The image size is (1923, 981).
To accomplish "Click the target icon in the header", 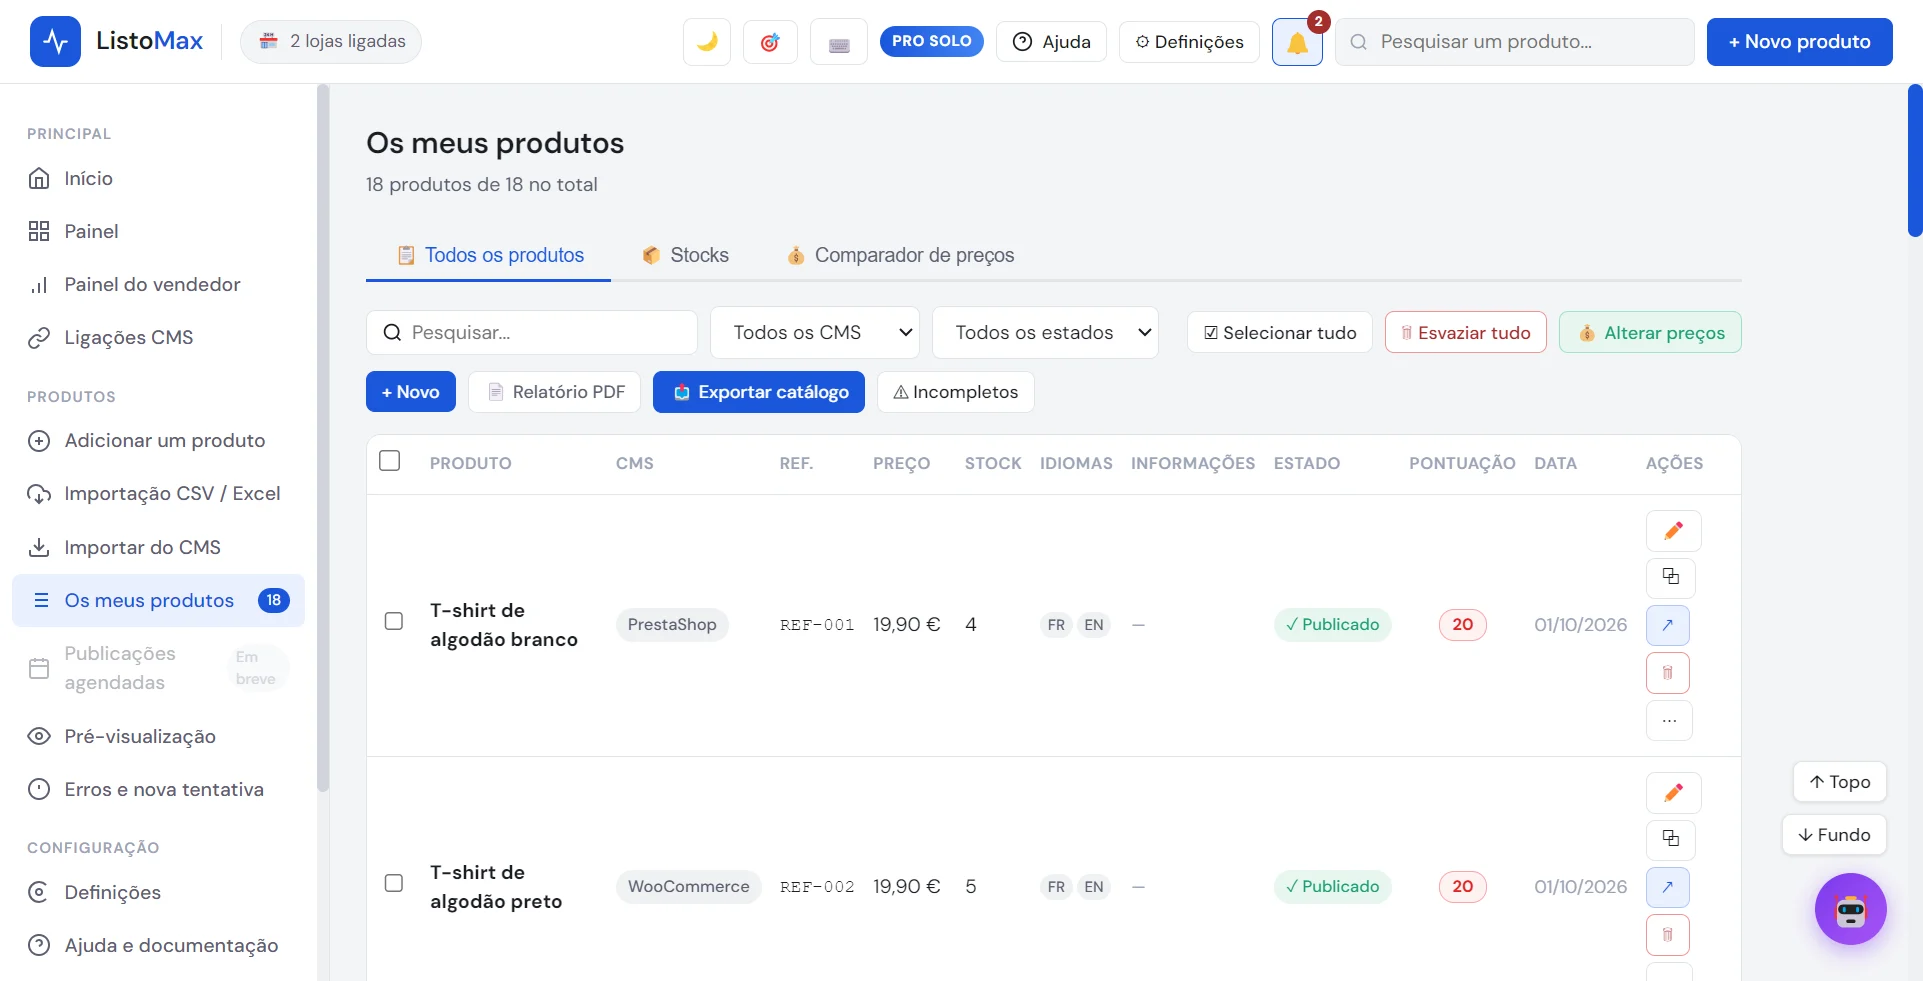I will click(770, 42).
